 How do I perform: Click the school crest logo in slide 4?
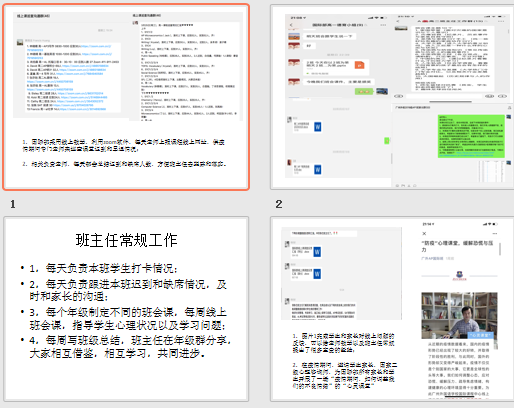pyautogui.click(x=459, y=275)
